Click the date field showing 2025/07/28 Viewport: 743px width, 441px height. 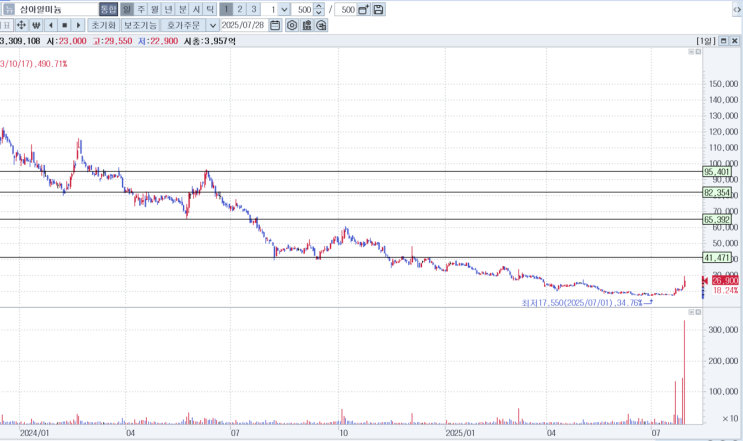[x=243, y=25]
